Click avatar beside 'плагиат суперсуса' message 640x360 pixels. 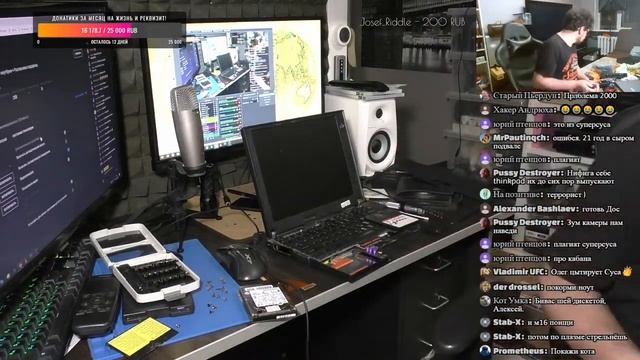[485, 244]
